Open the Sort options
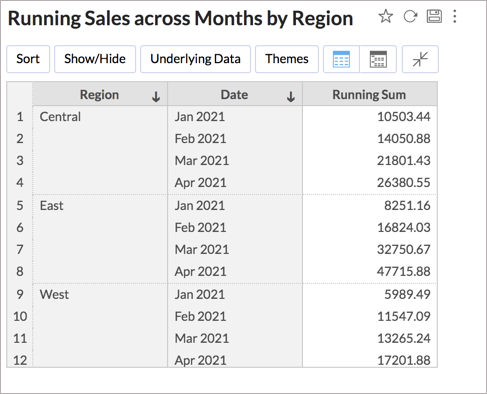This screenshot has height=394, width=487. point(28,59)
